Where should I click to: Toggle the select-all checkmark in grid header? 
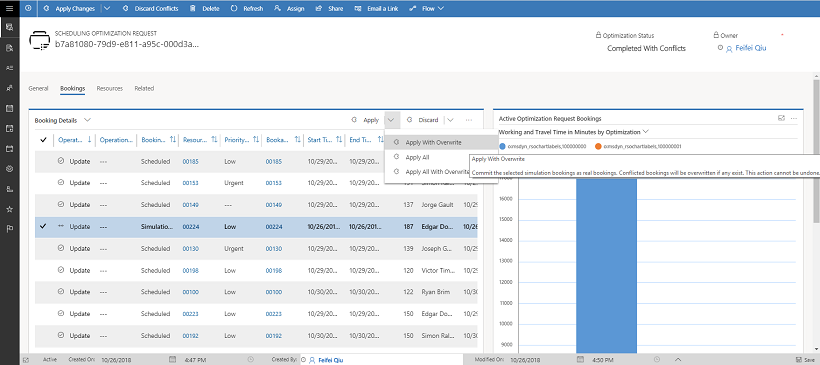[43, 140]
